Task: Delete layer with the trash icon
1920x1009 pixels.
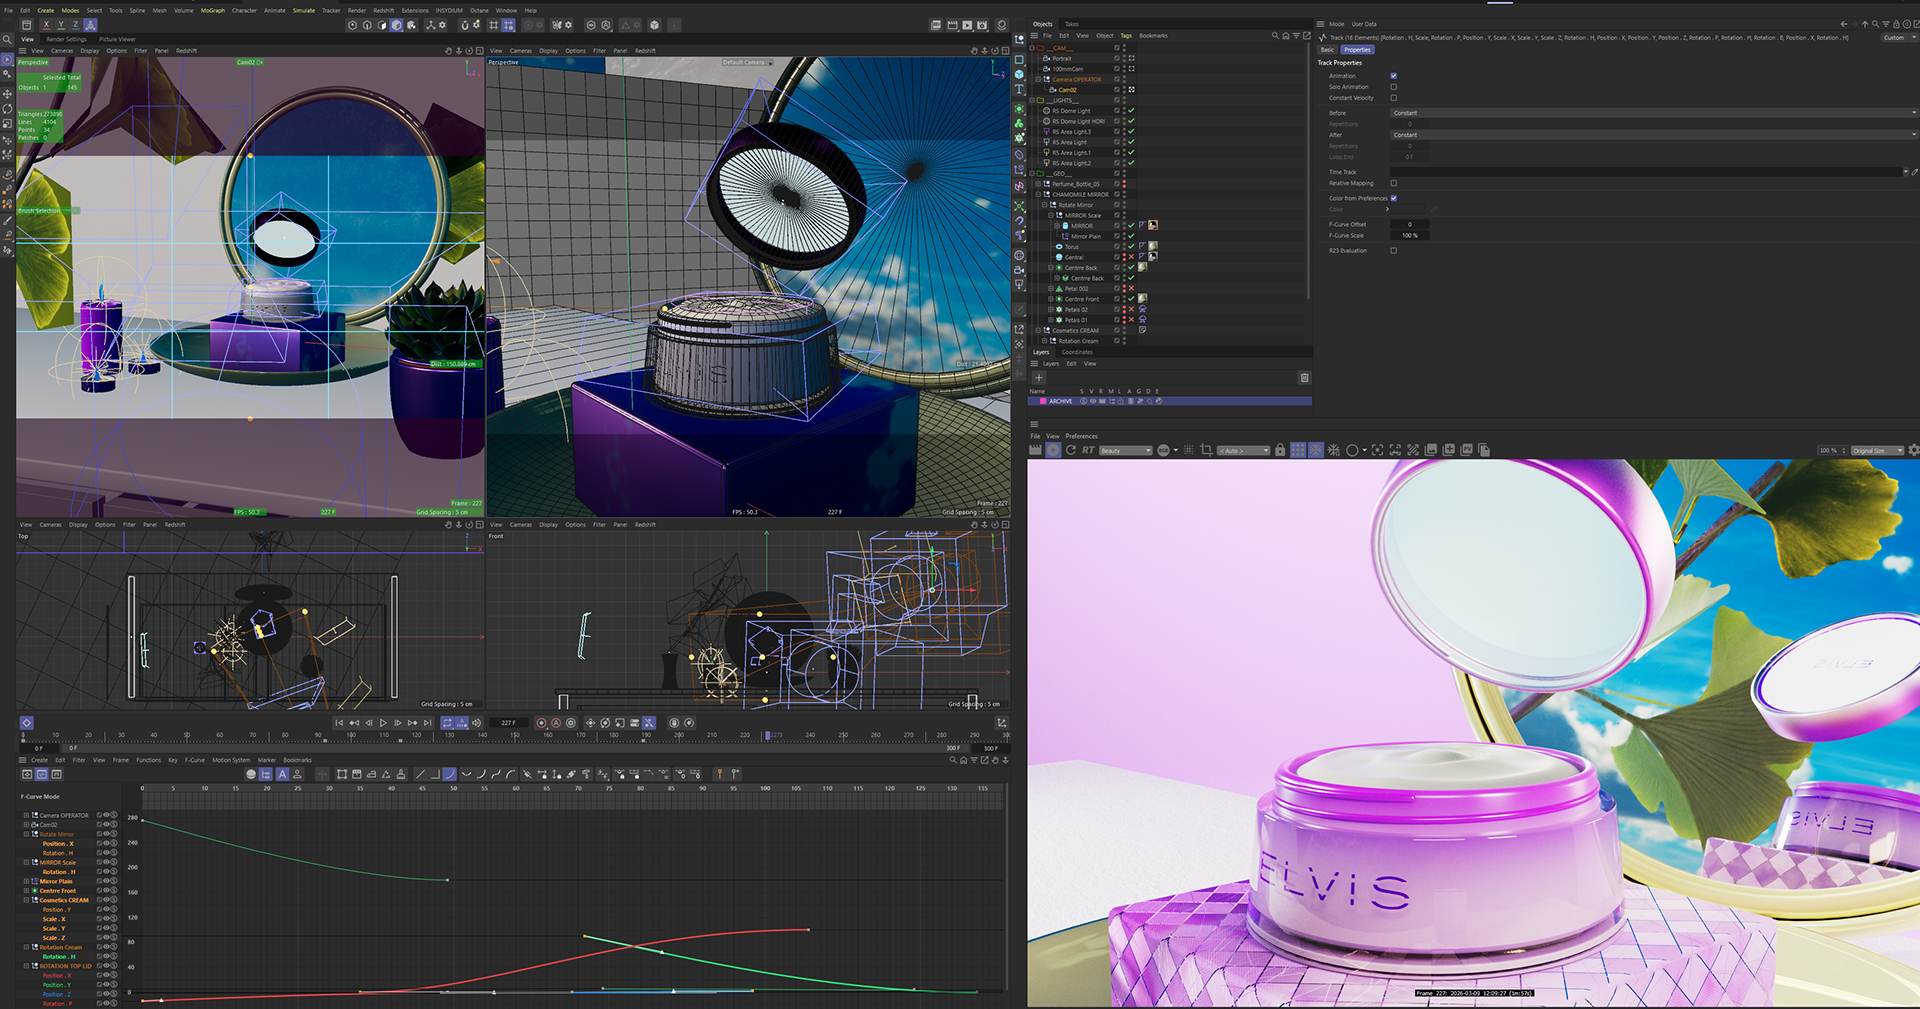Action: [1304, 378]
